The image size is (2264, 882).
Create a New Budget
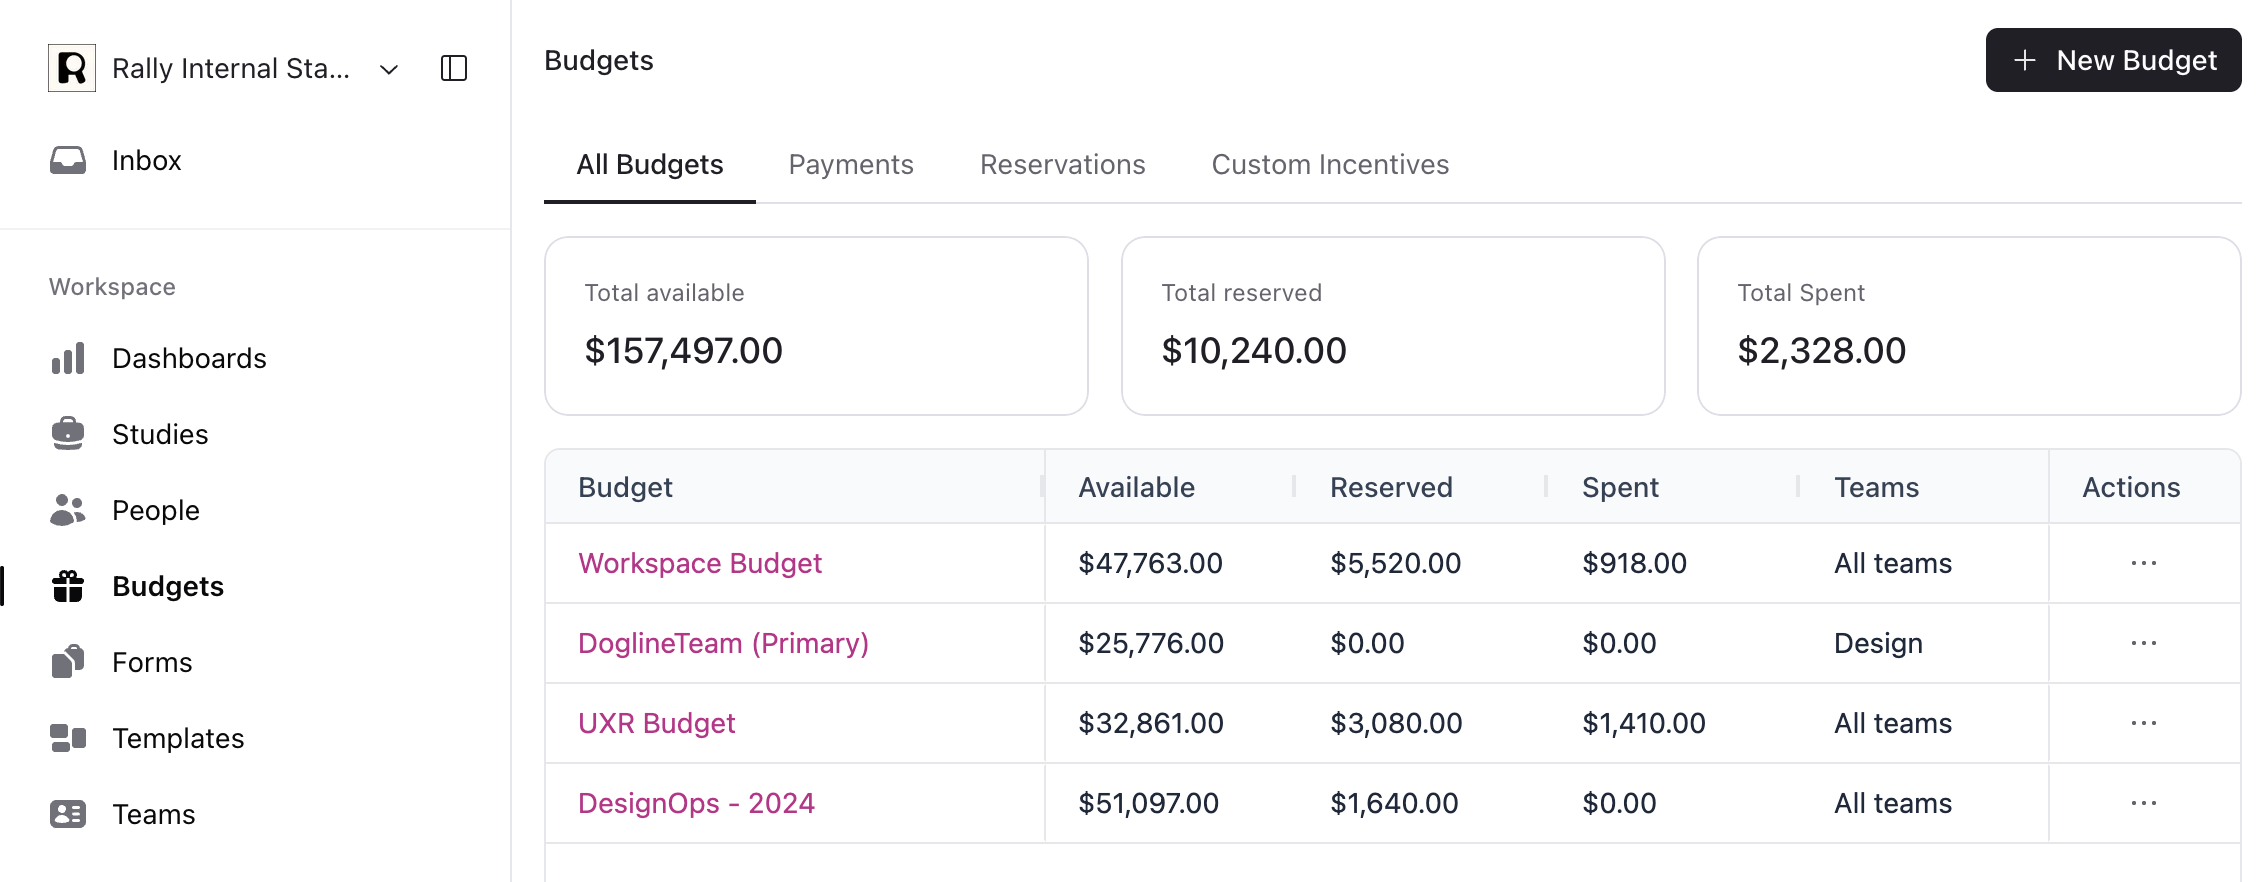[x=2113, y=60]
